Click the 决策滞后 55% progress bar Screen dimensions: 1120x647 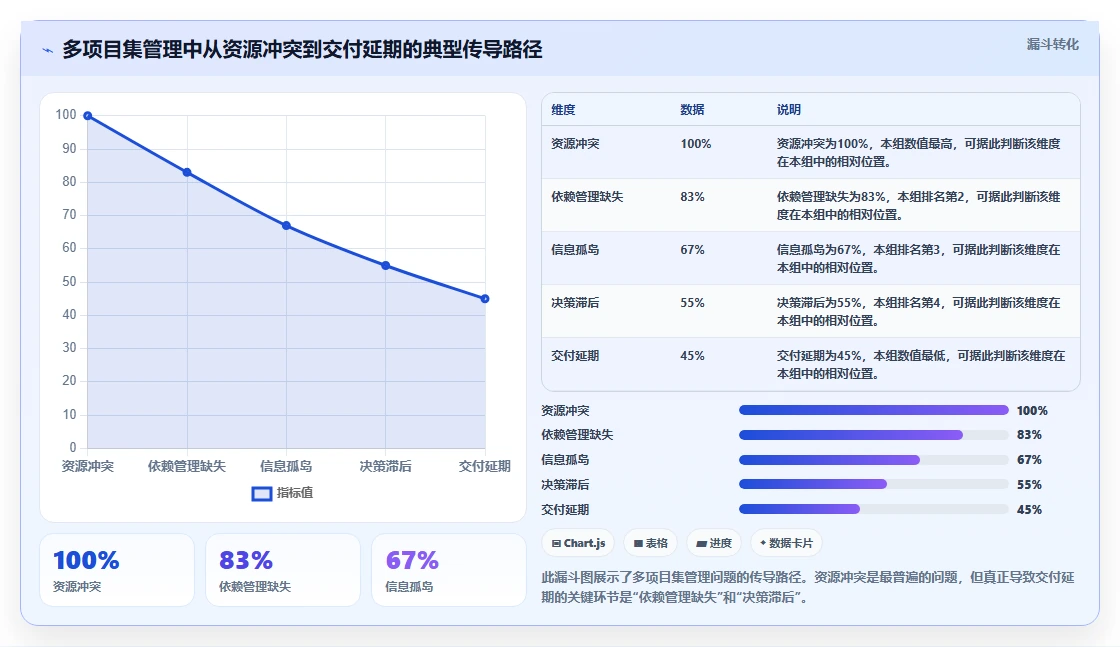pyautogui.click(x=874, y=484)
